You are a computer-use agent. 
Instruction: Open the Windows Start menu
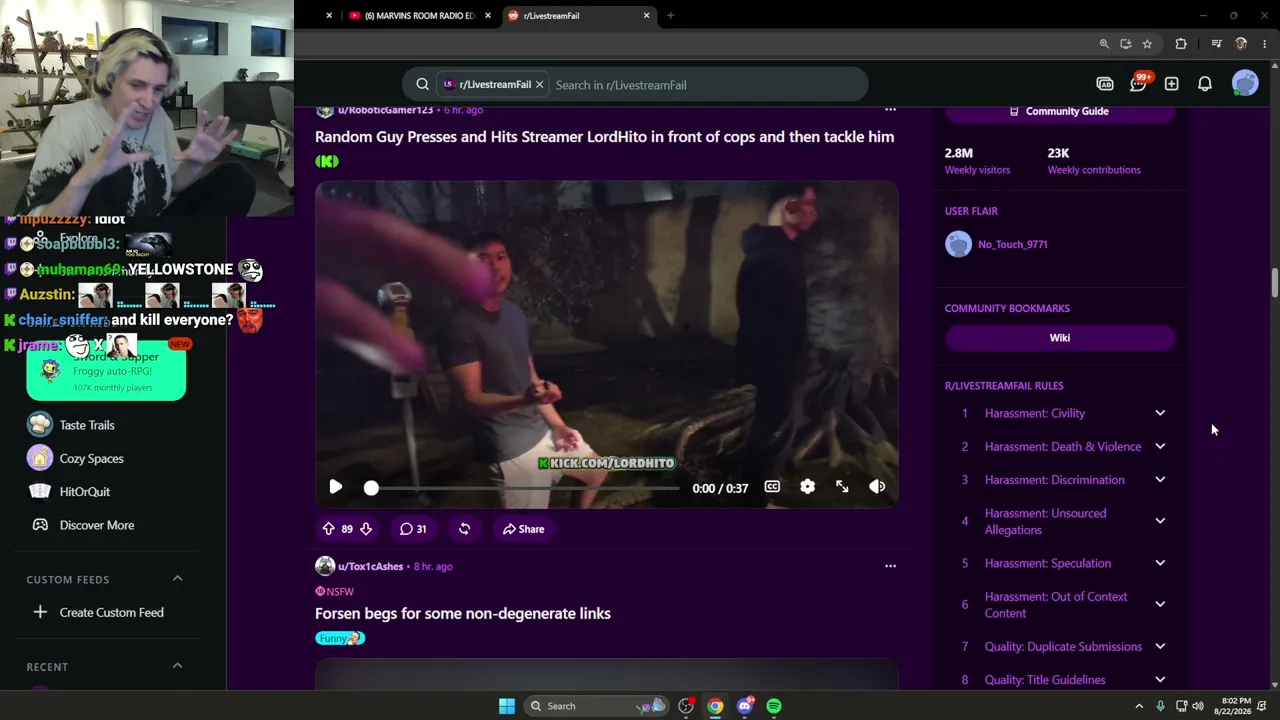(507, 706)
